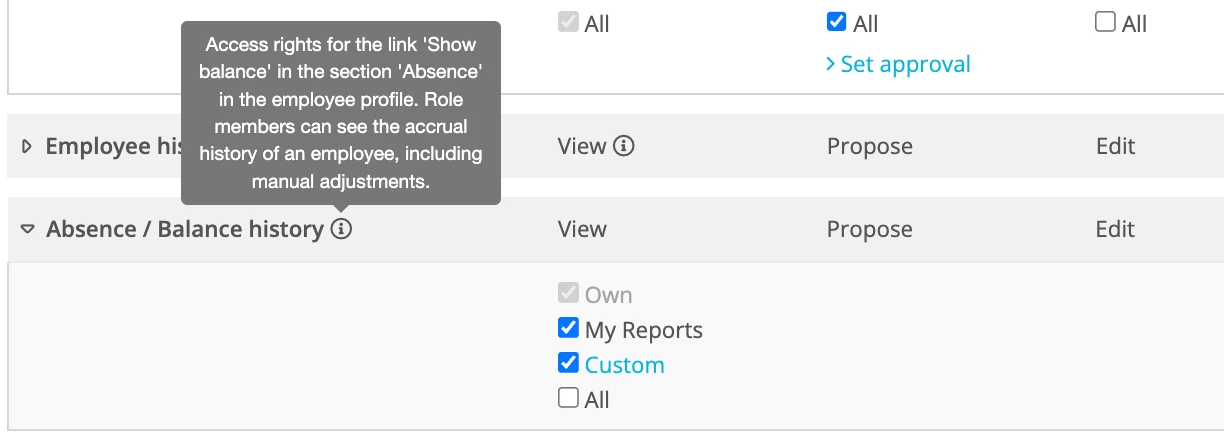Screen dimensions: 1224x432
Task: Click the Absence / Balance history section title
Action: click(x=185, y=230)
